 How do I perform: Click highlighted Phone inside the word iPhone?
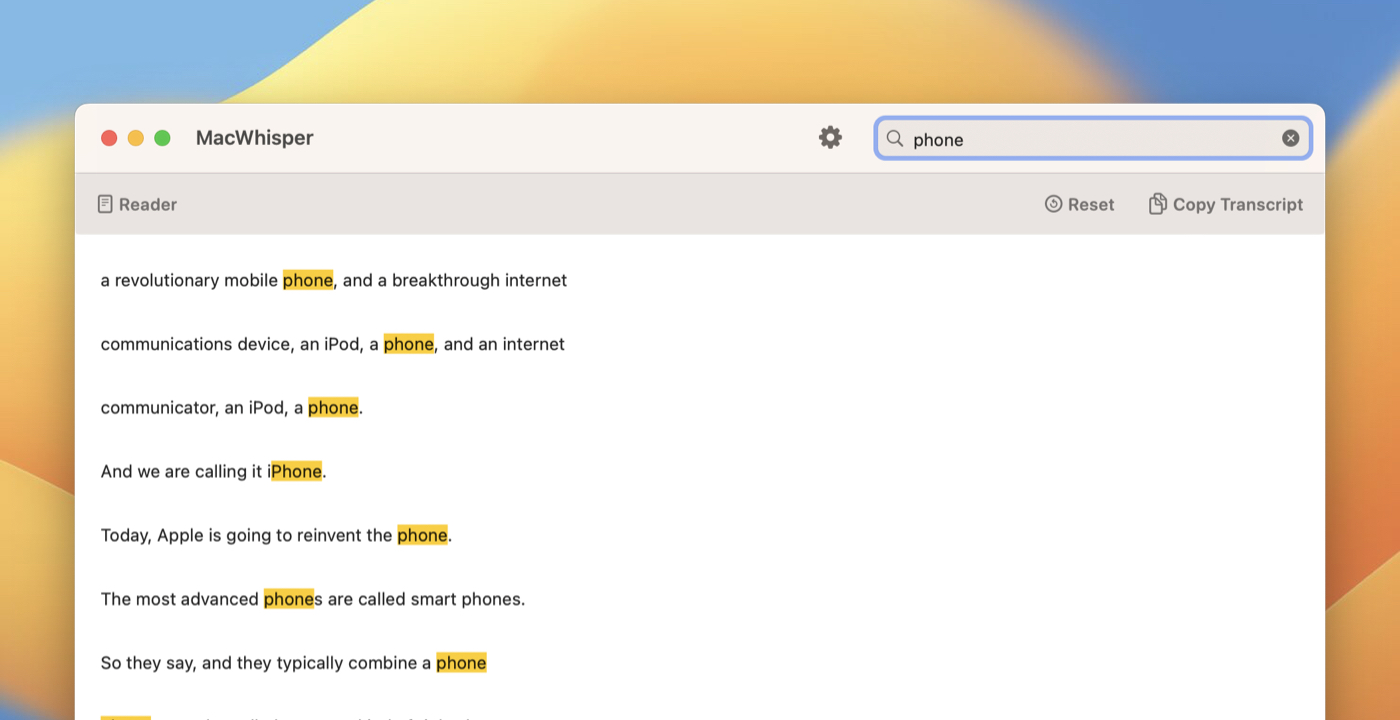[297, 471]
